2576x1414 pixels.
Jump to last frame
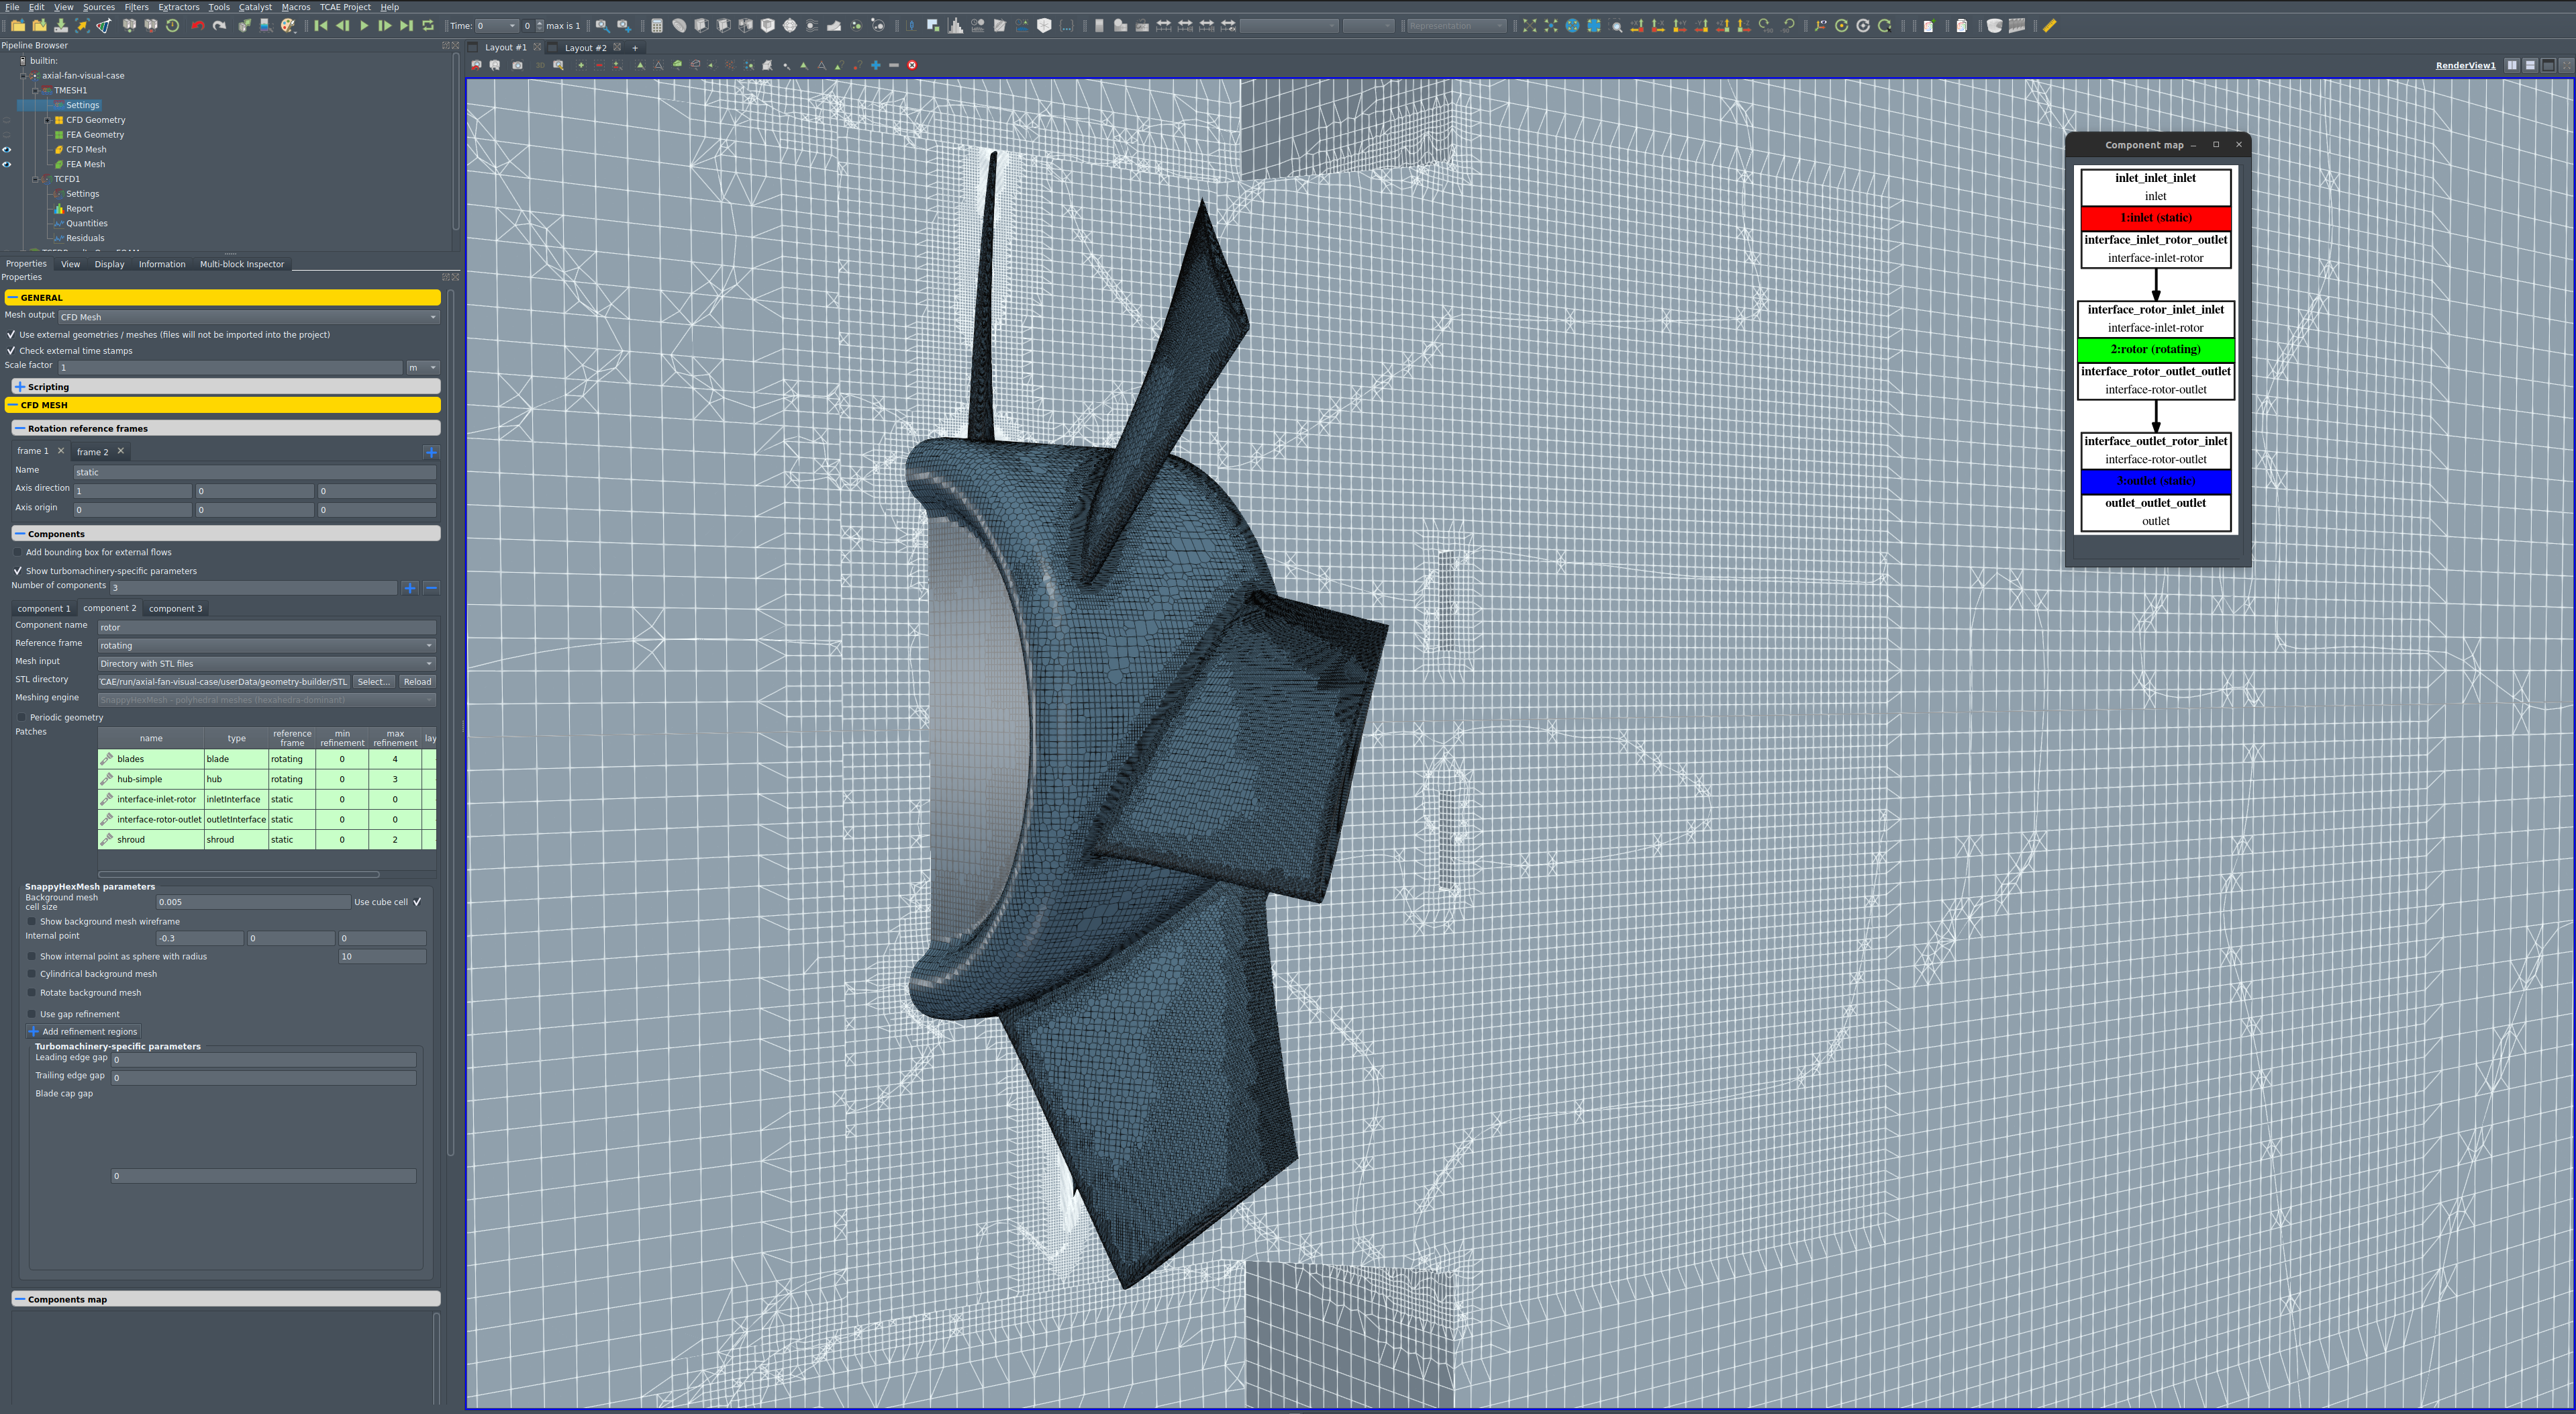(406, 26)
